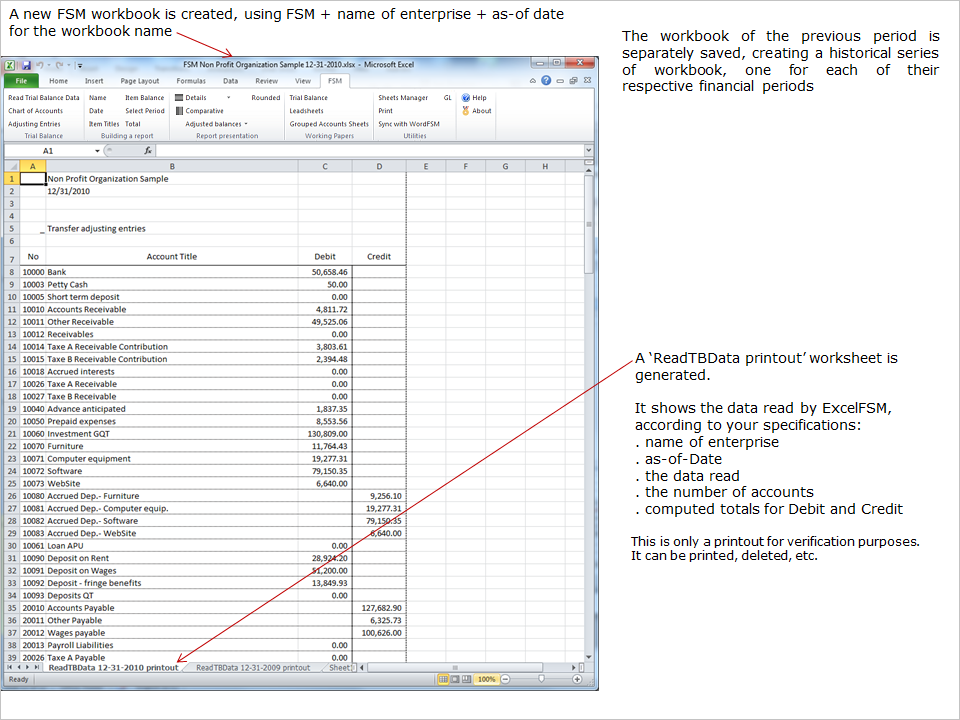Click Read Trial Balance Data button
This screenshot has height=720, width=960.
point(43,98)
